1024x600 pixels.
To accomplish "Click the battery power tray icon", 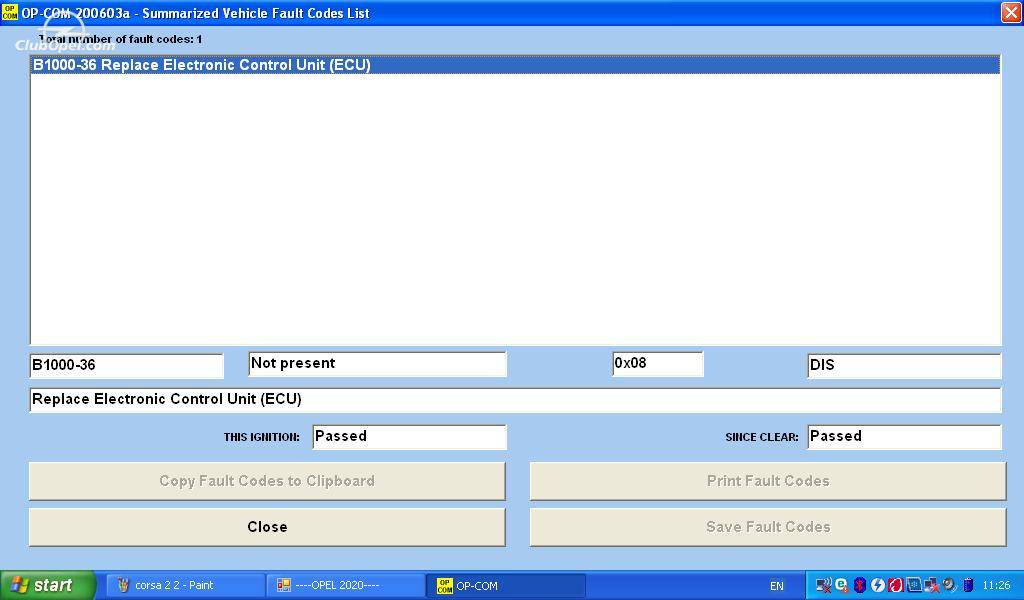I will (968, 585).
